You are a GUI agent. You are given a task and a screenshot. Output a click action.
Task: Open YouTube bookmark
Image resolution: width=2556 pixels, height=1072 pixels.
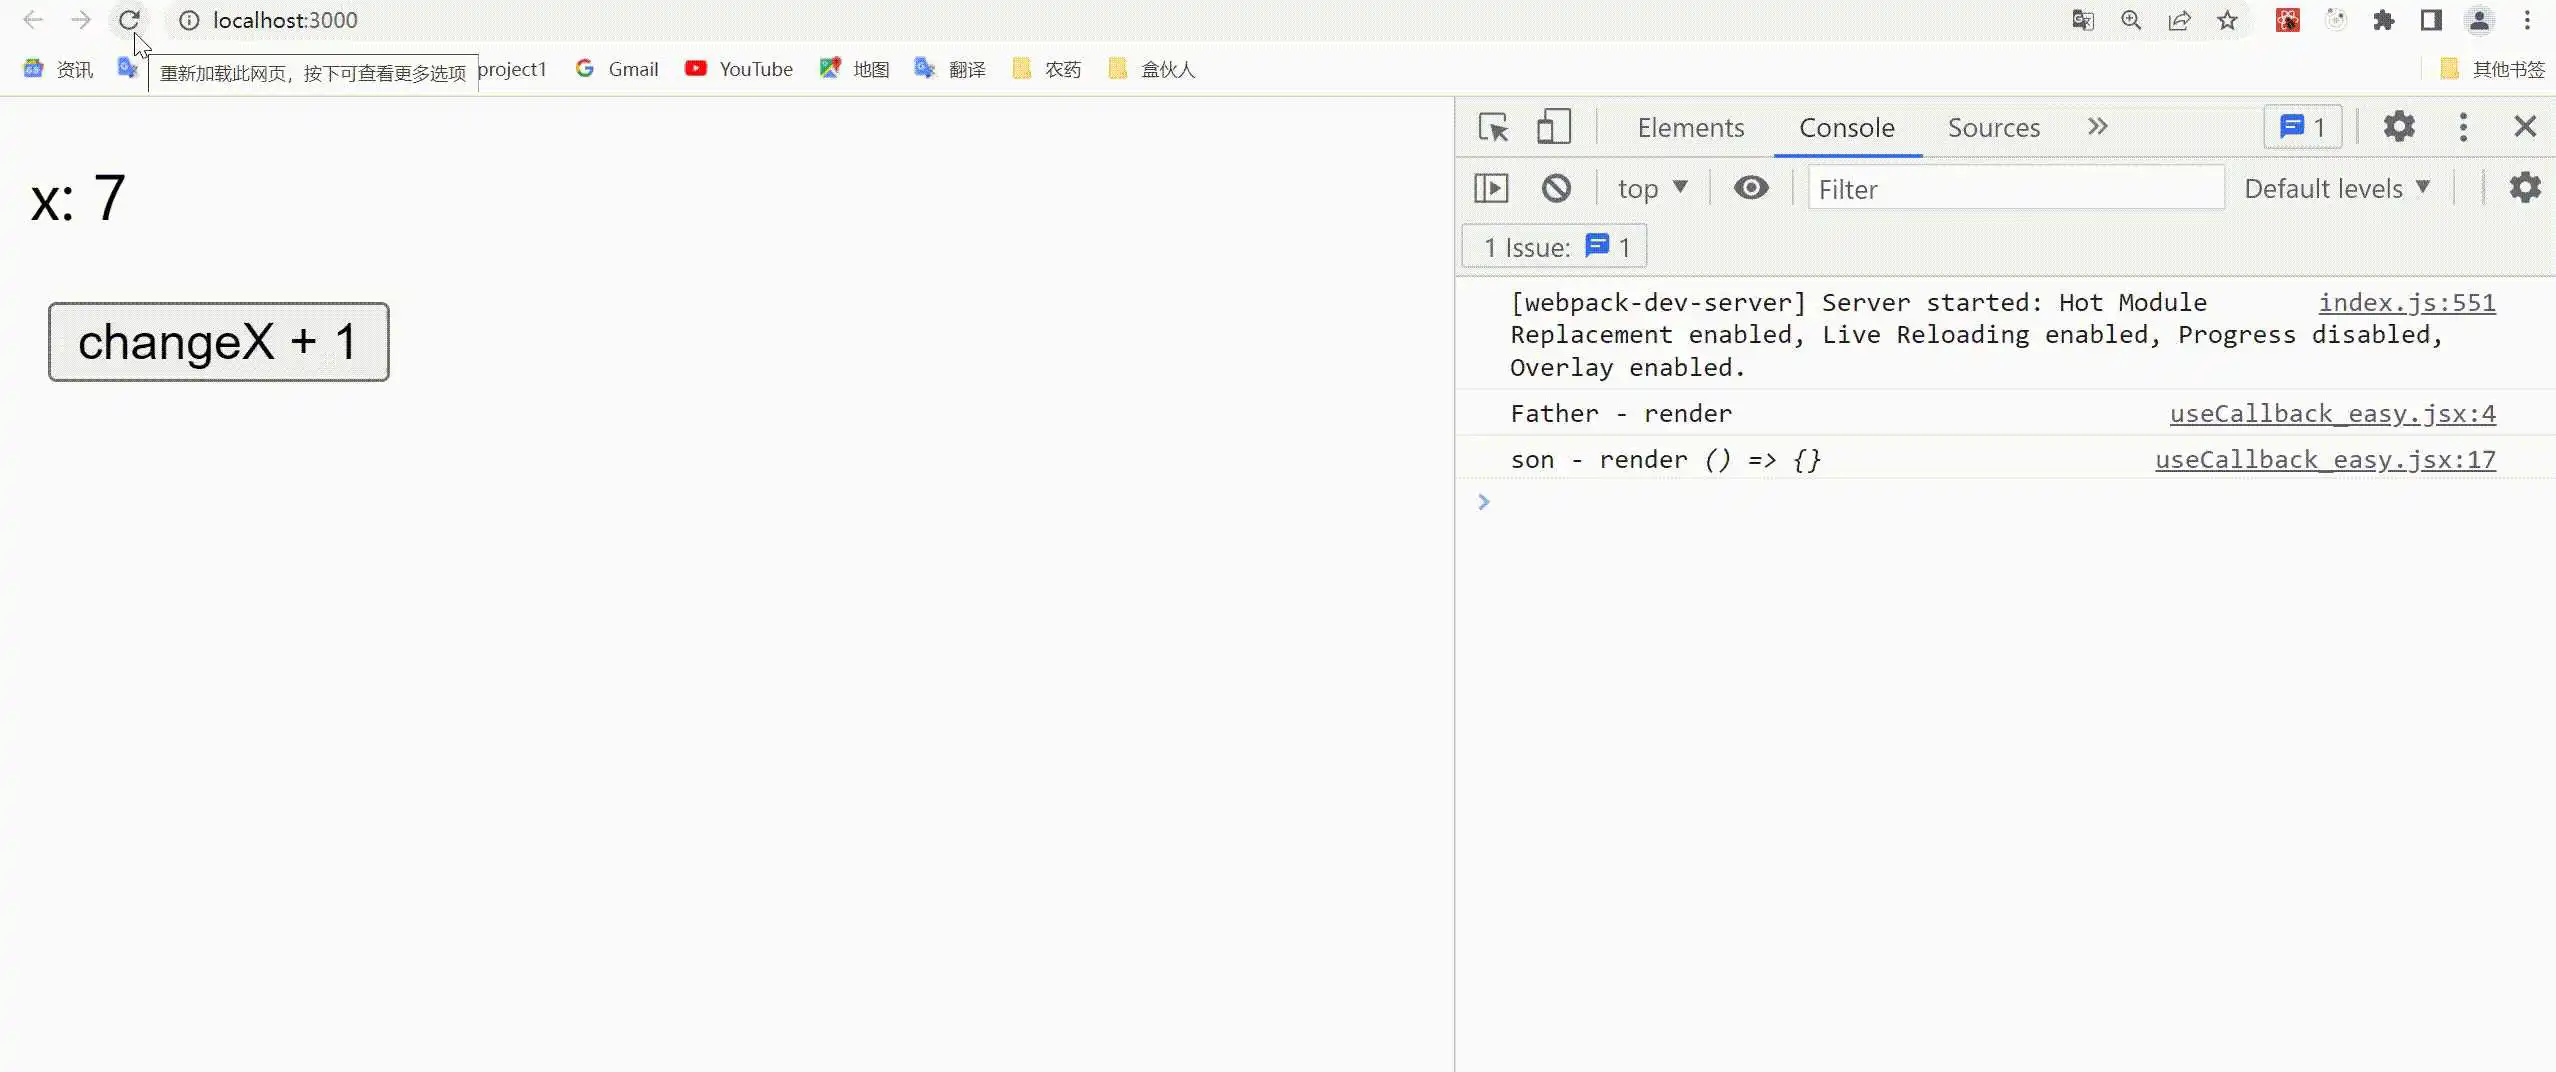coord(739,69)
